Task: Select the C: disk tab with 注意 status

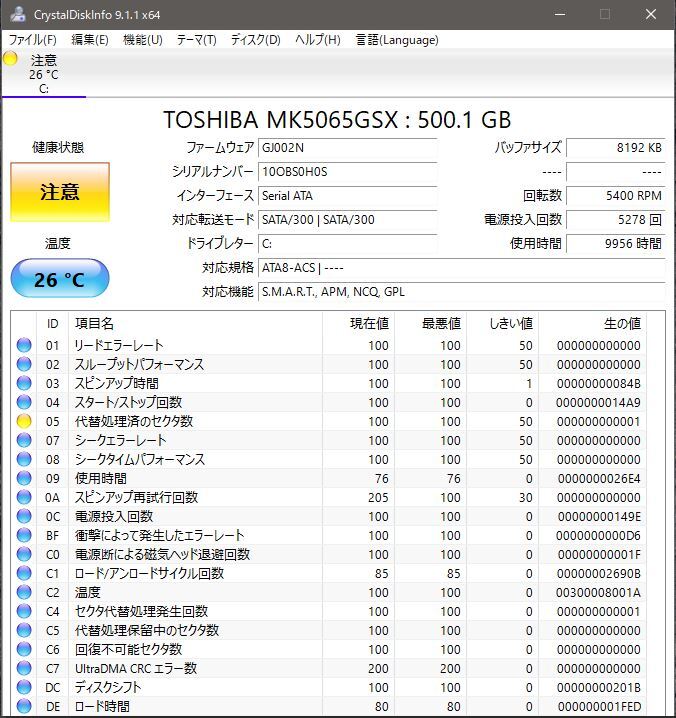Action: pyautogui.click(x=44, y=73)
